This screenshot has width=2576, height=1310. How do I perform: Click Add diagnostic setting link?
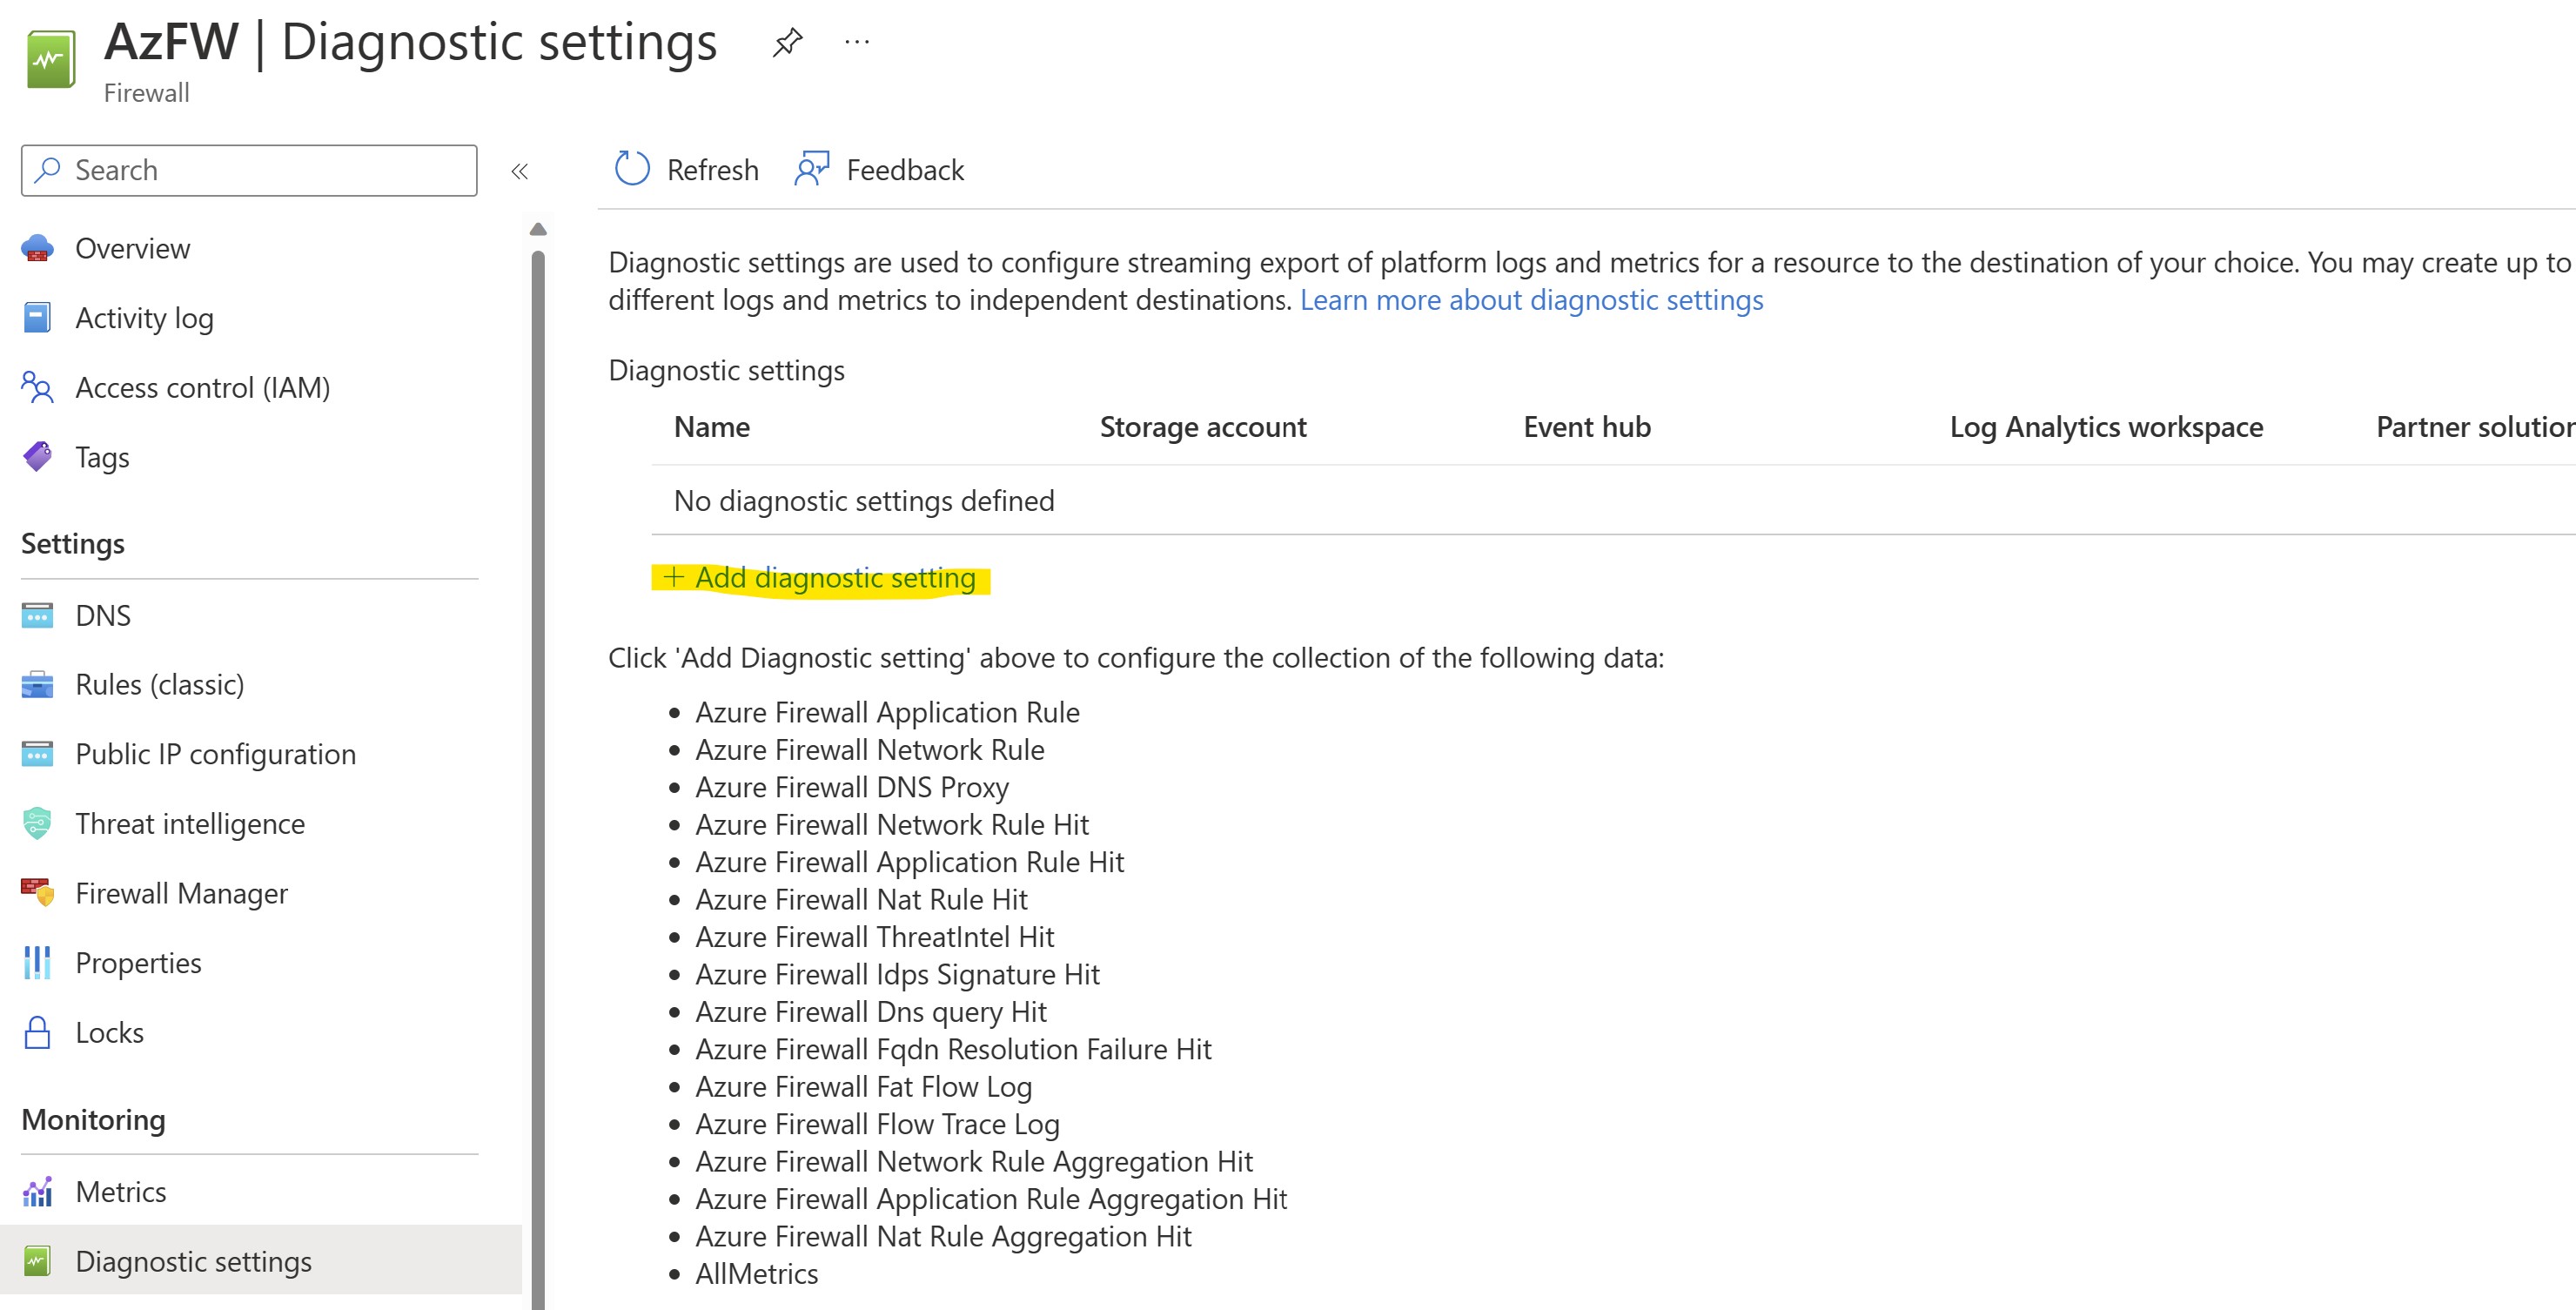point(820,578)
